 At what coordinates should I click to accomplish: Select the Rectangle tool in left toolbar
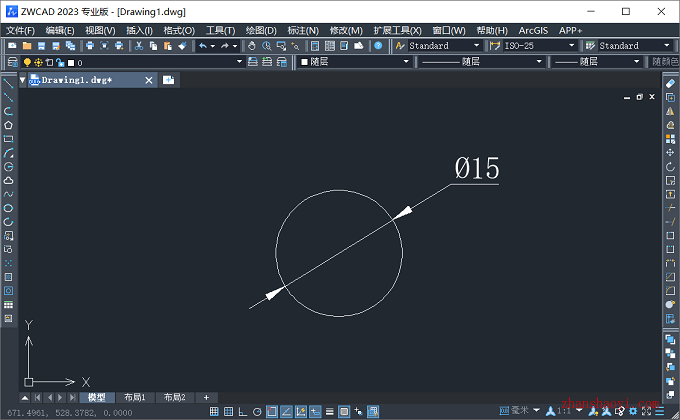click(8, 139)
